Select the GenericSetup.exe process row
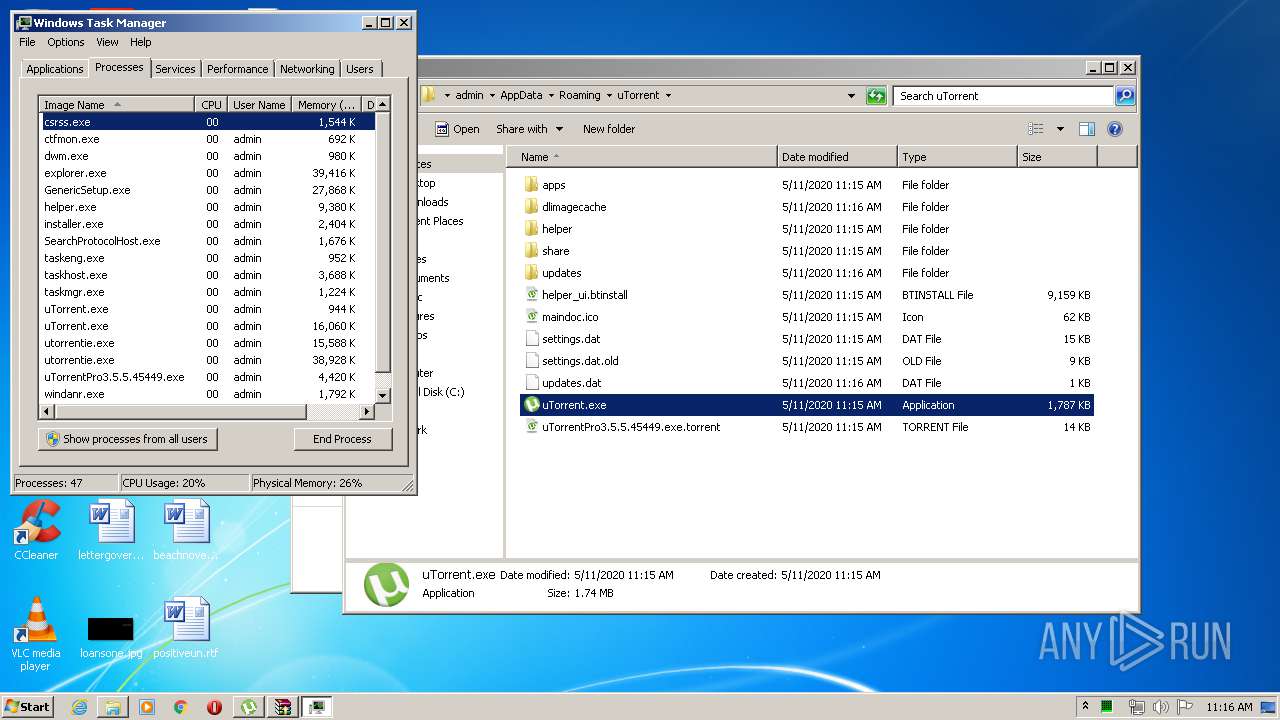The image size is (1280, 720). pos(208,190)
